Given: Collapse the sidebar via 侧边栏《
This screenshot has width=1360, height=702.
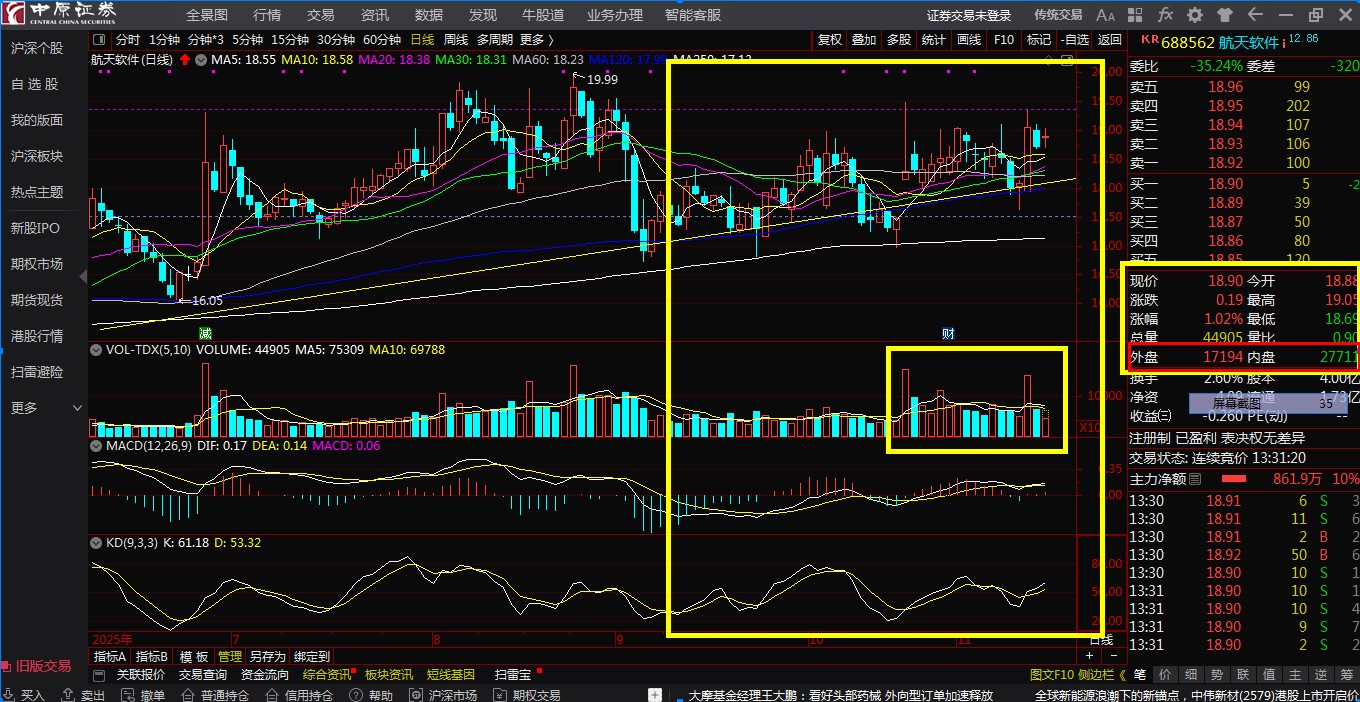Looking at the screenshot, I should pyautogui.click(x=1102, y=675).
